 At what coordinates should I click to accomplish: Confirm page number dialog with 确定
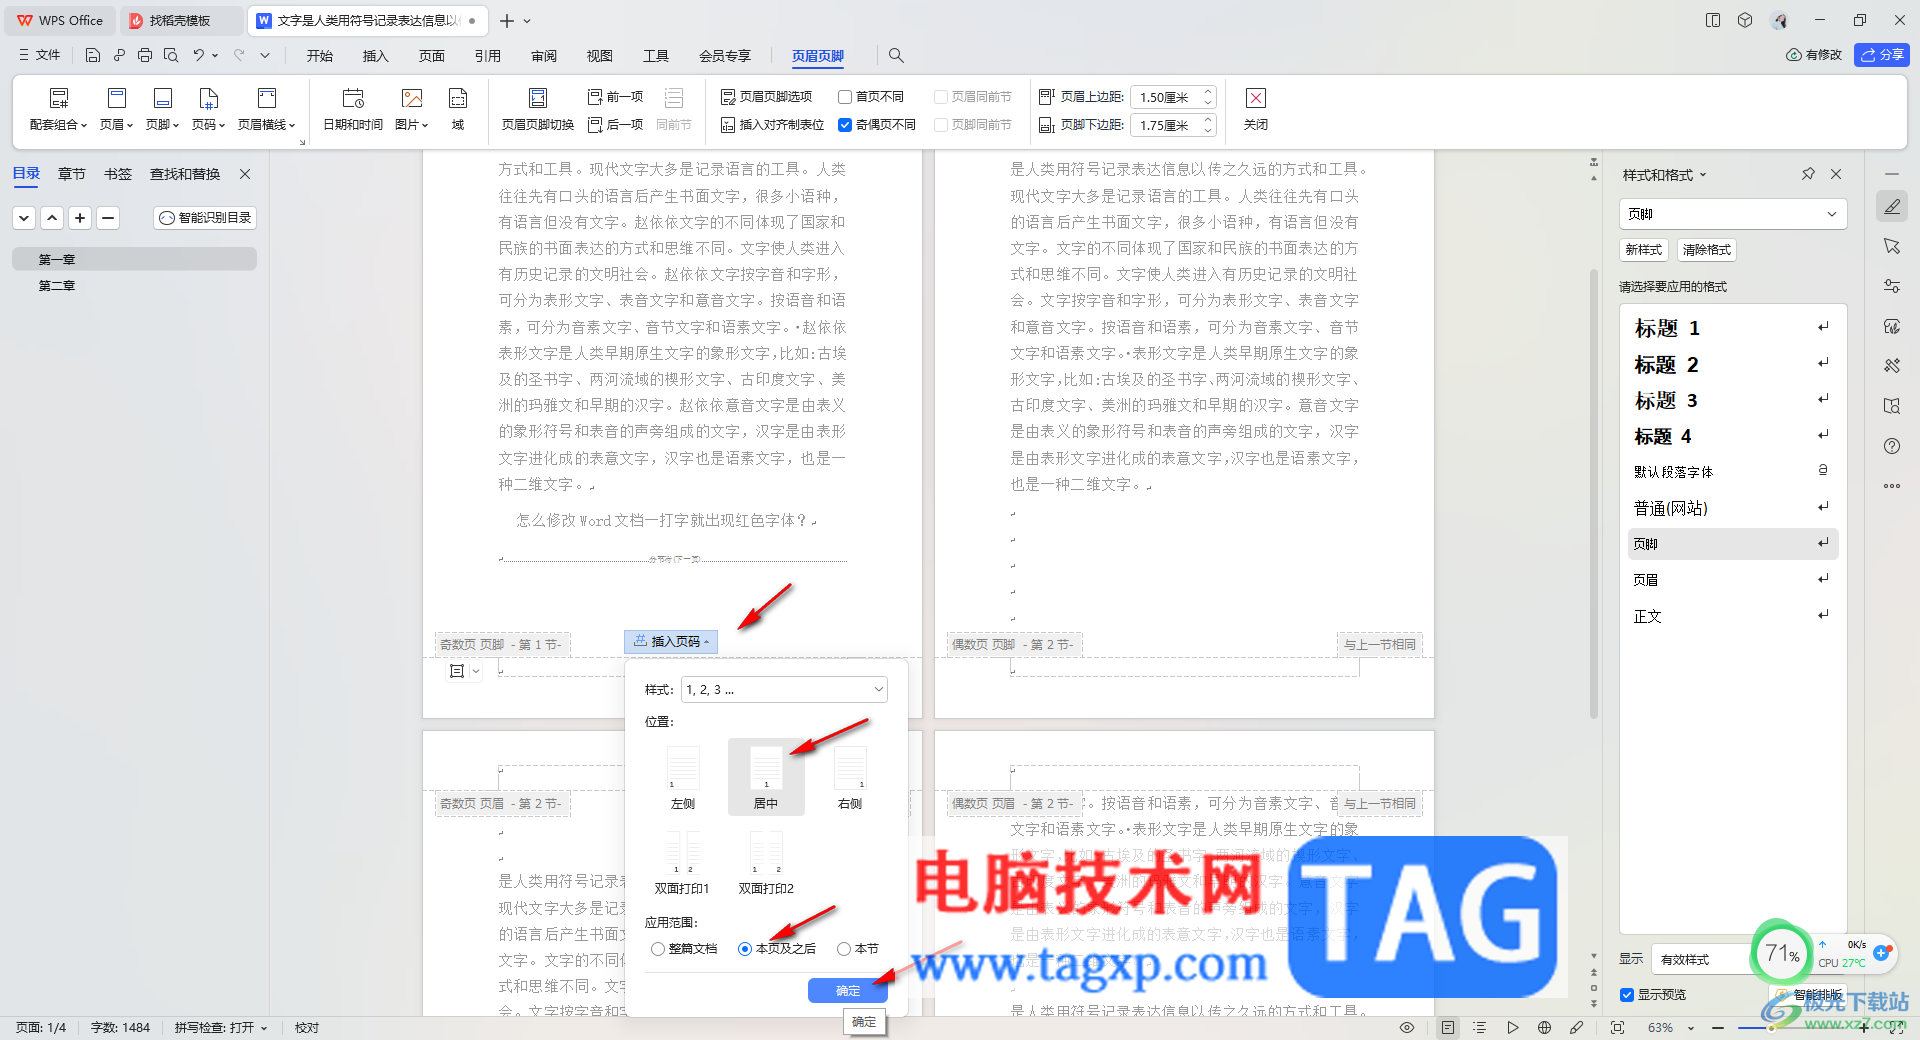click(848, 991)
